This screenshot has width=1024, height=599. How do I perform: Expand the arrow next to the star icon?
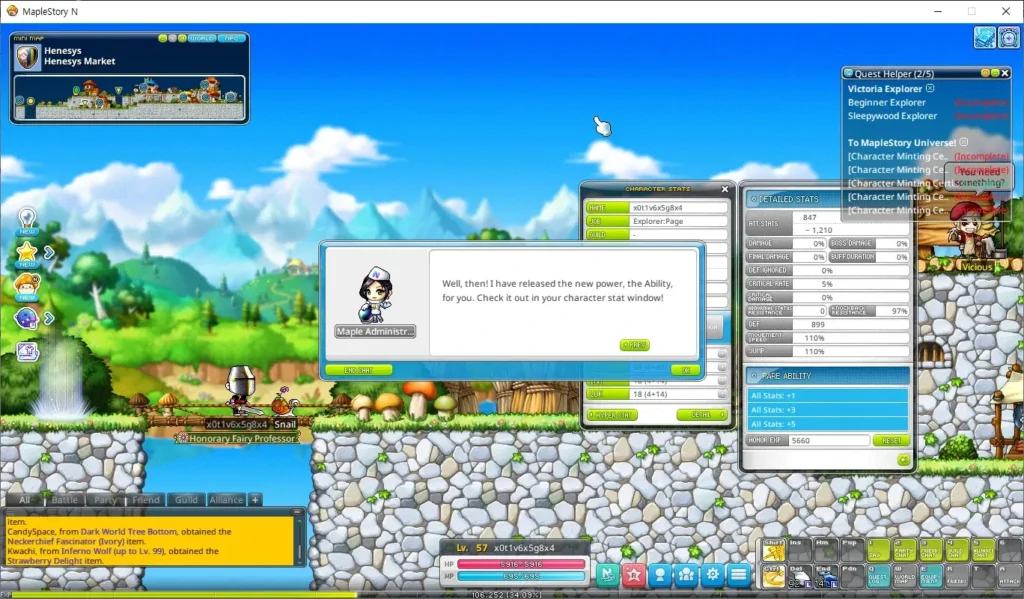49,252
